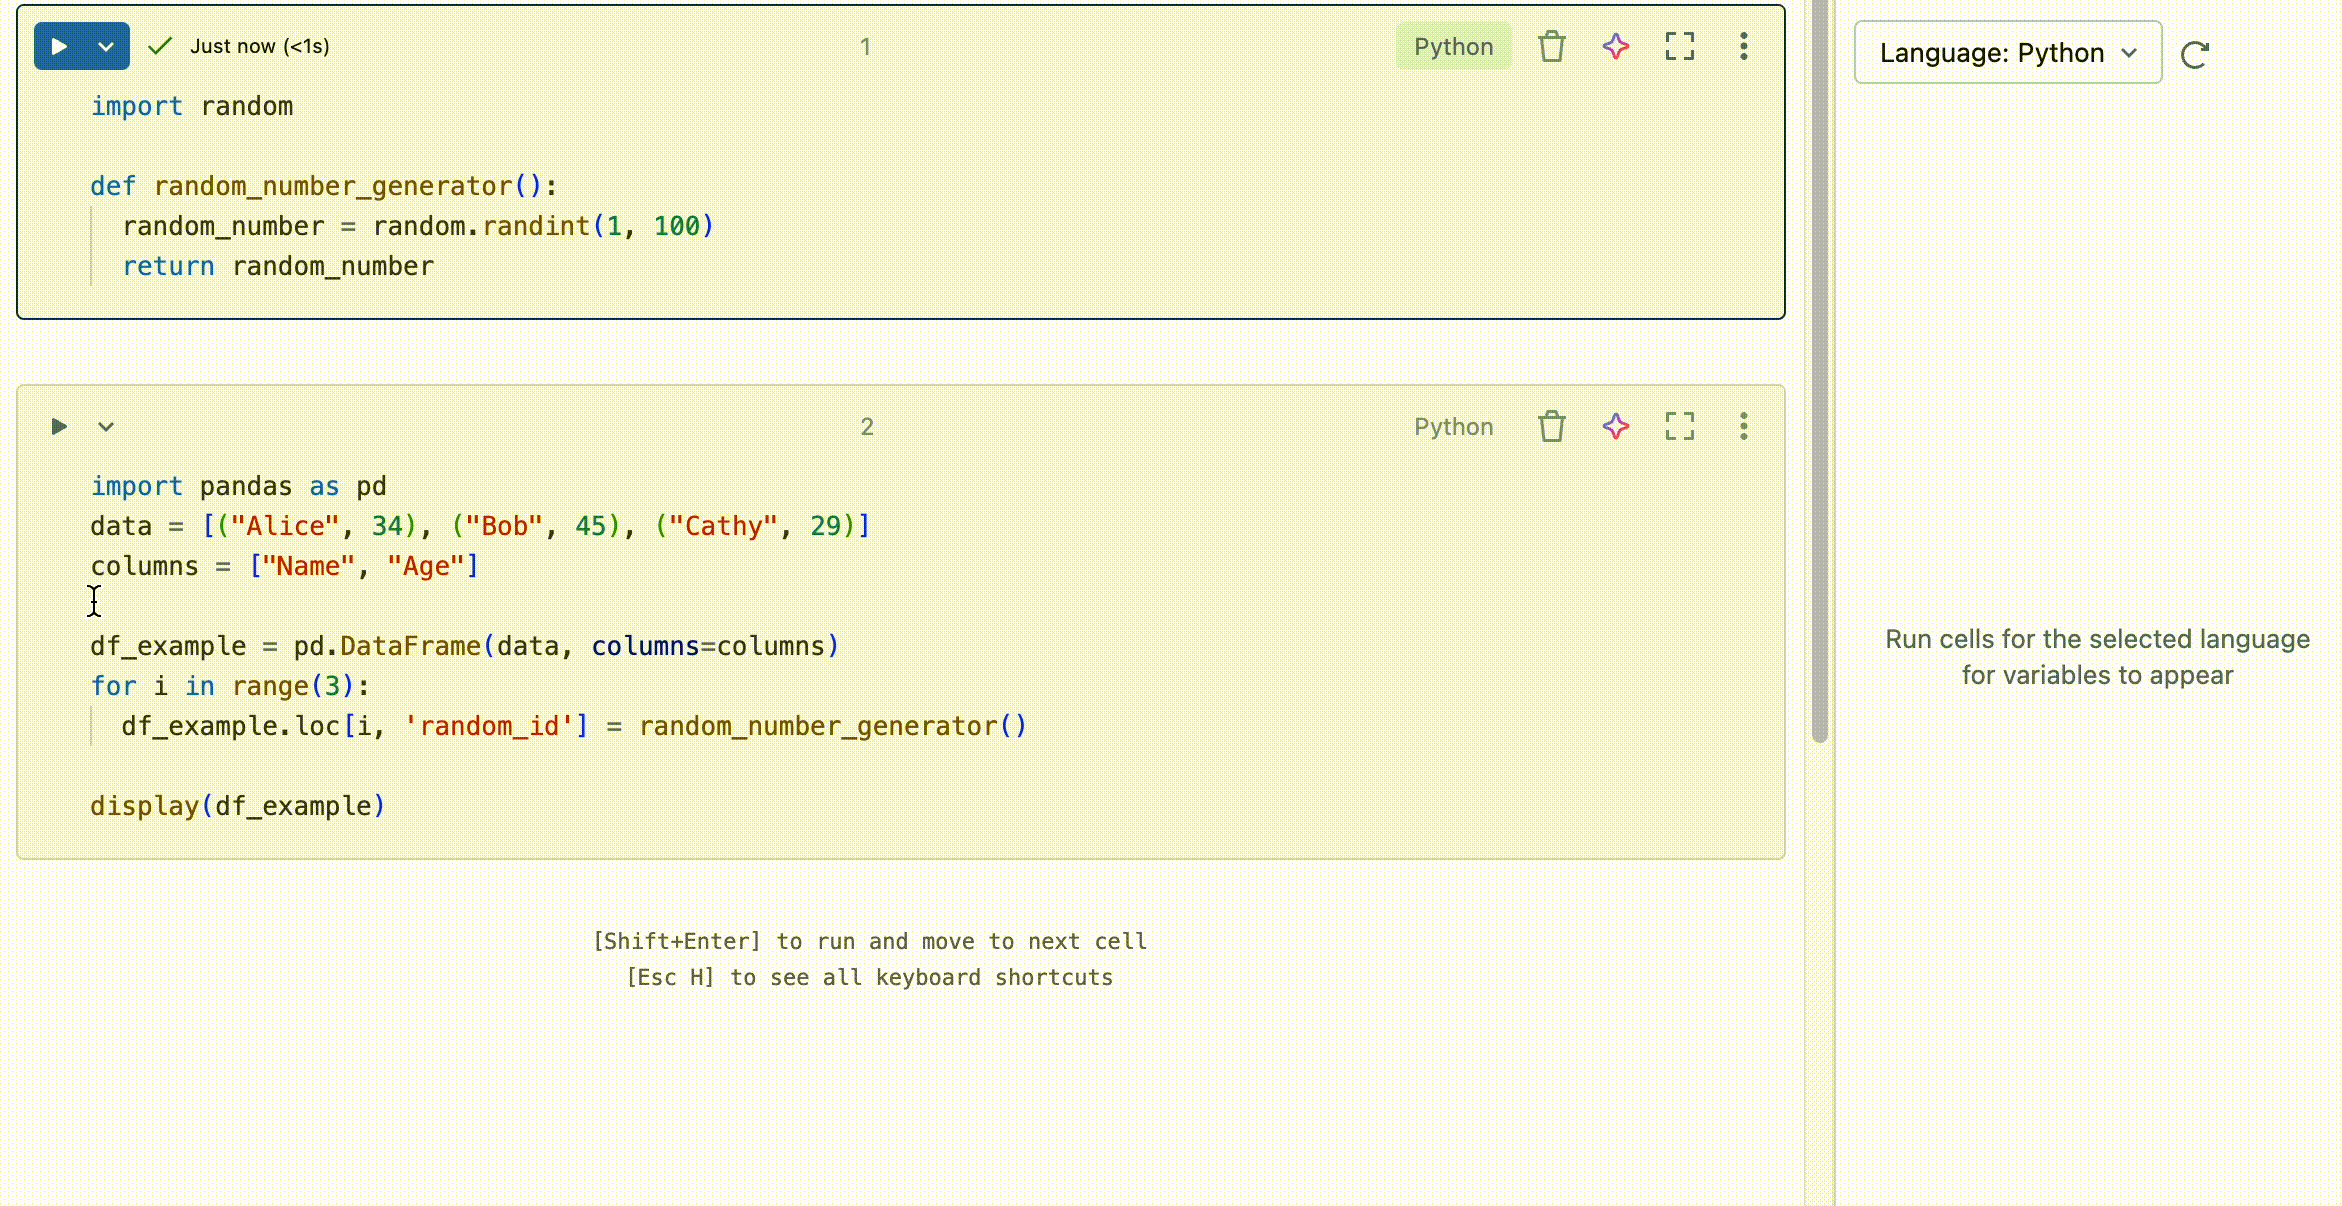Refresh the variables panel
Image resolution: width=2342 pixels, height=1206 pixels.
pos(2194,54)
